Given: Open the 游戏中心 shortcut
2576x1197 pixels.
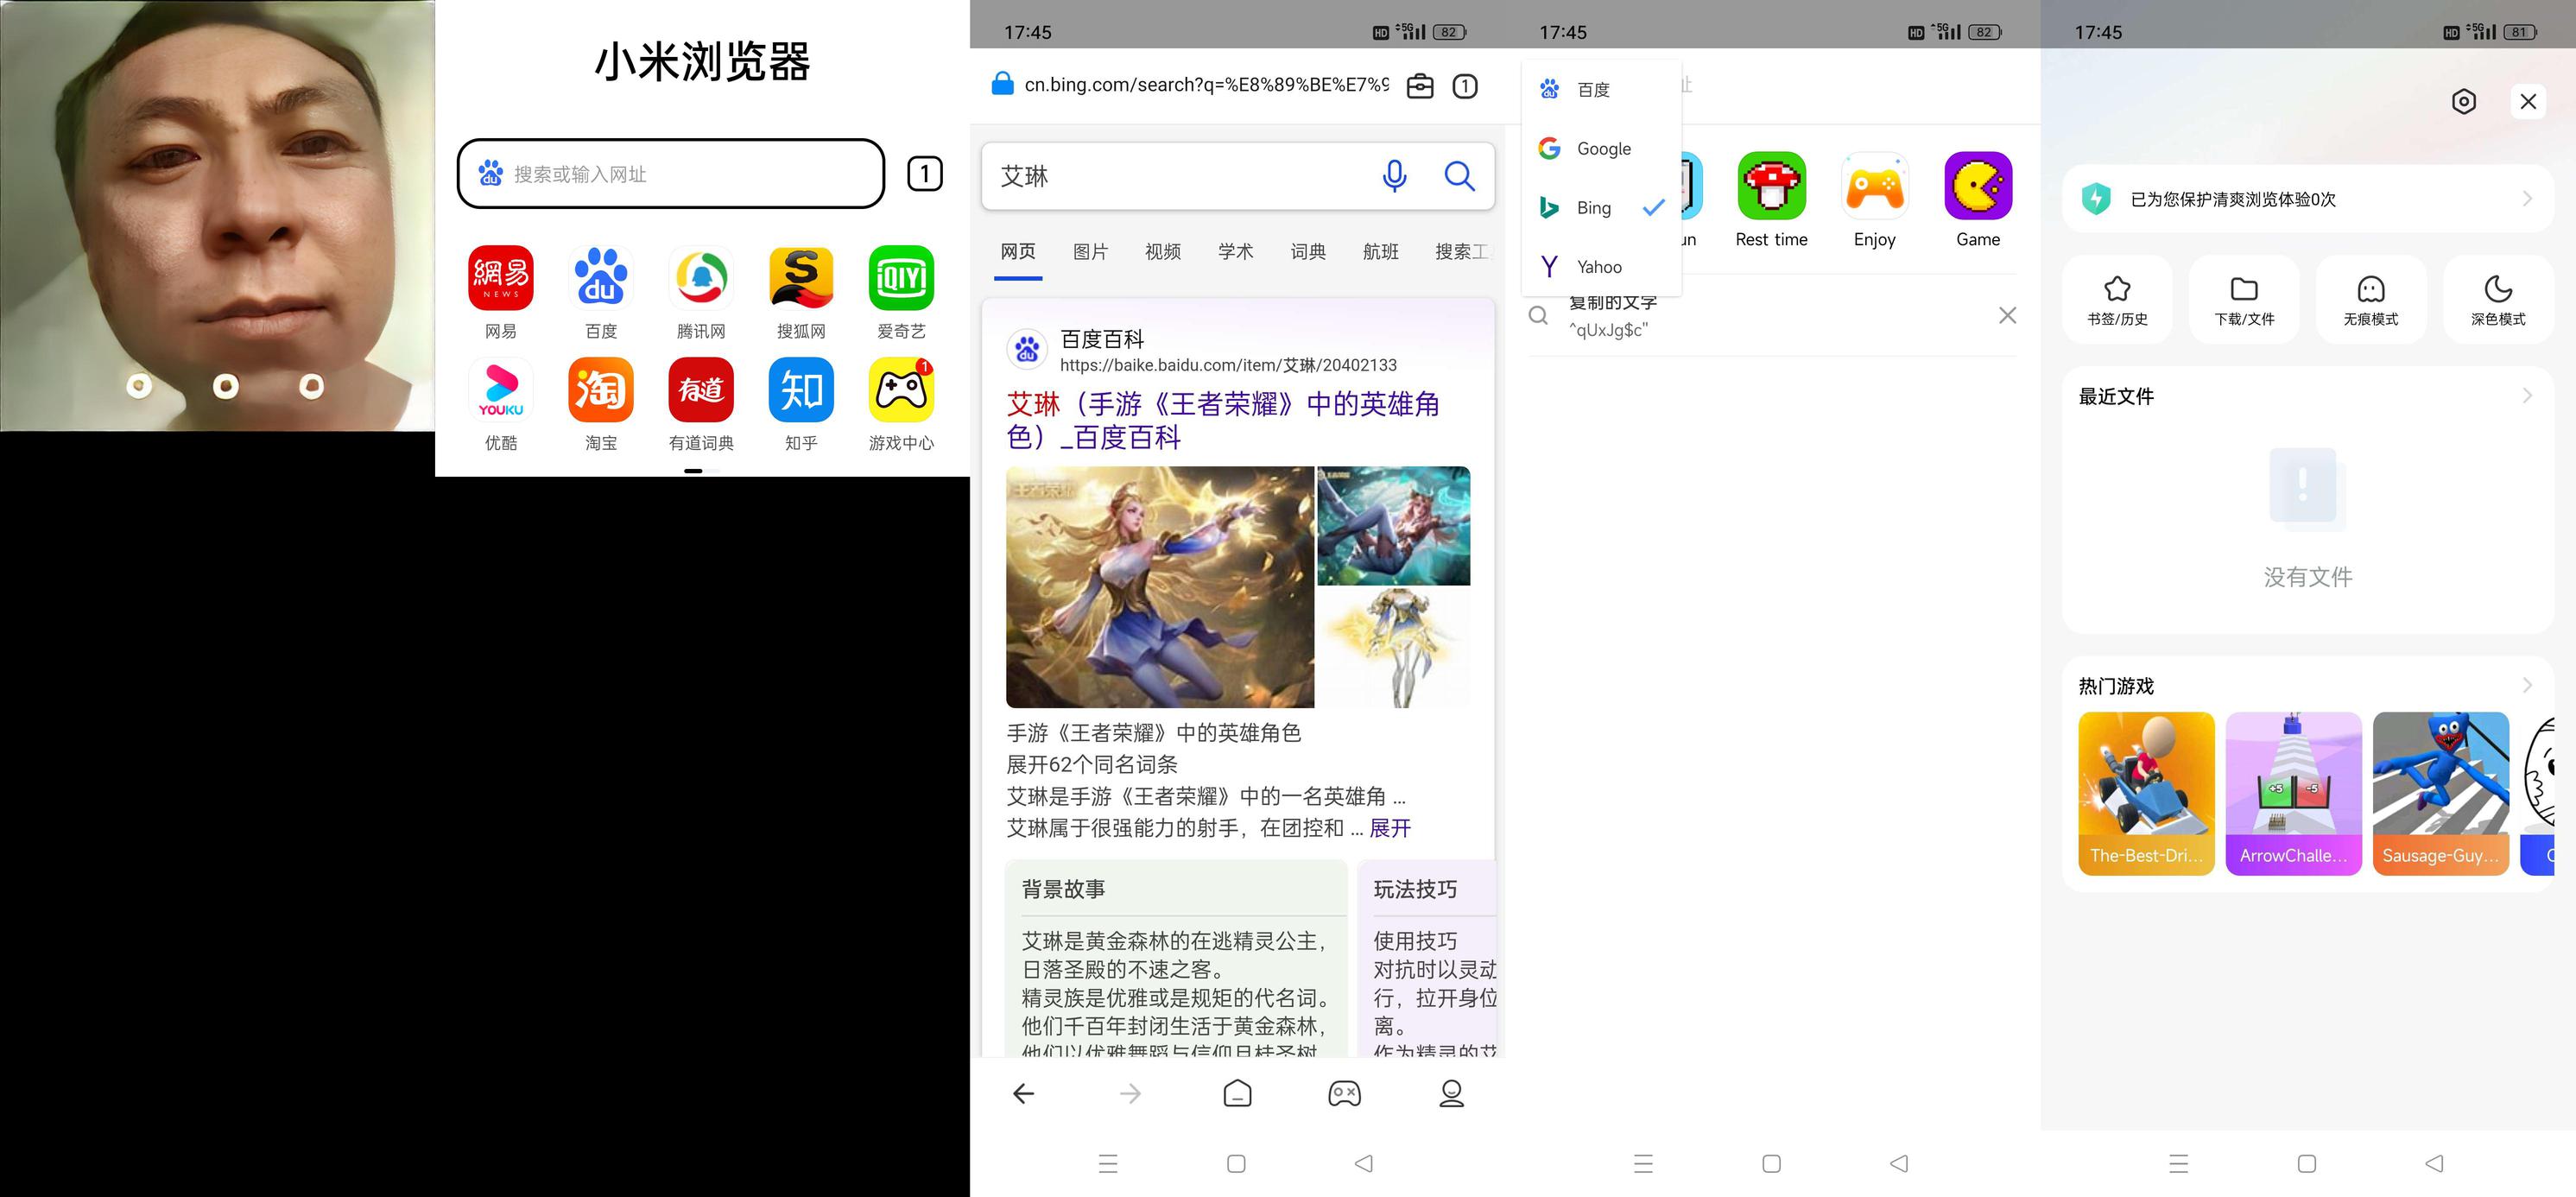Looking at the screenshot, I should click(901, 390).
